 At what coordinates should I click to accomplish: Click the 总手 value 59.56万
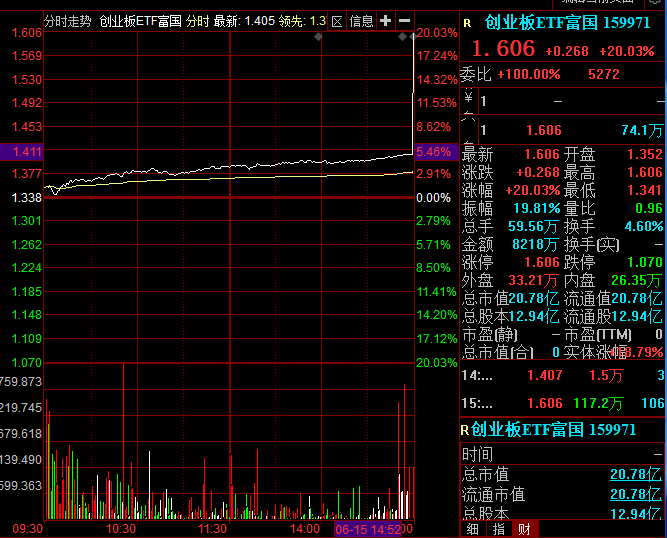pos(533,226)
